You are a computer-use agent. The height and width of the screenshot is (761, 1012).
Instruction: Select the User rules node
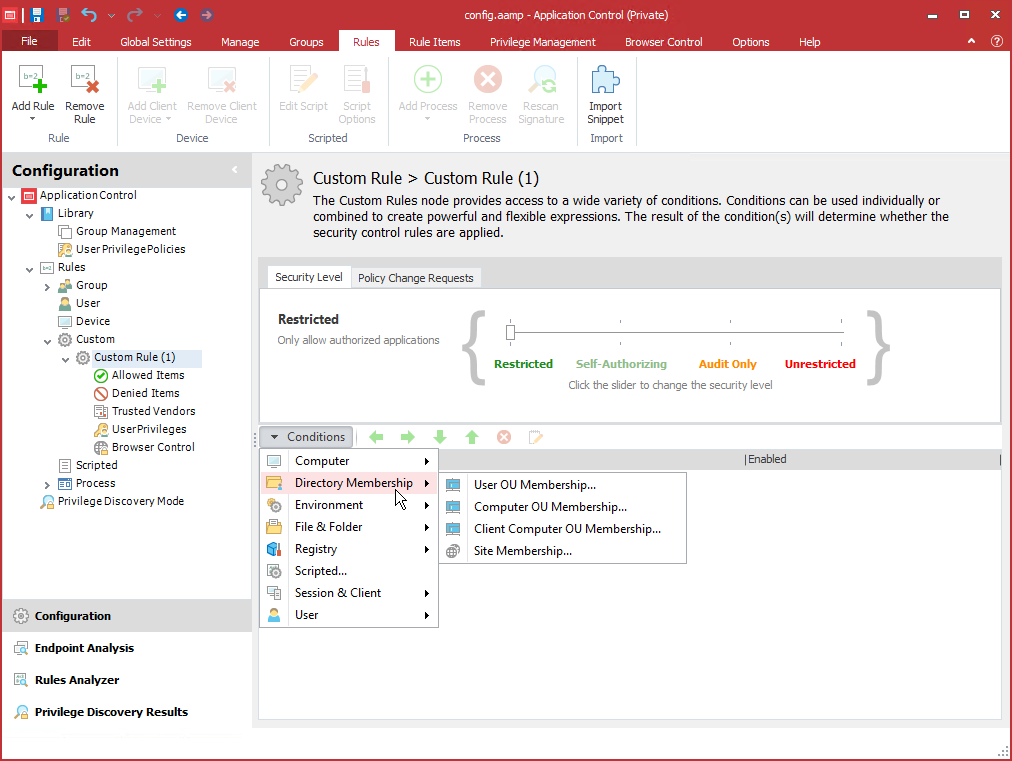[x=88, y=303]
